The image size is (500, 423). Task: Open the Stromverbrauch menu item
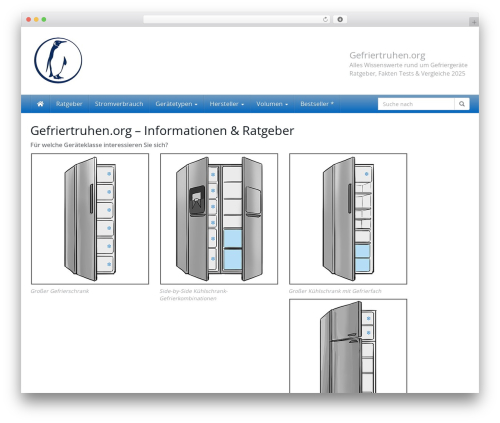click(x=119, y=104)
